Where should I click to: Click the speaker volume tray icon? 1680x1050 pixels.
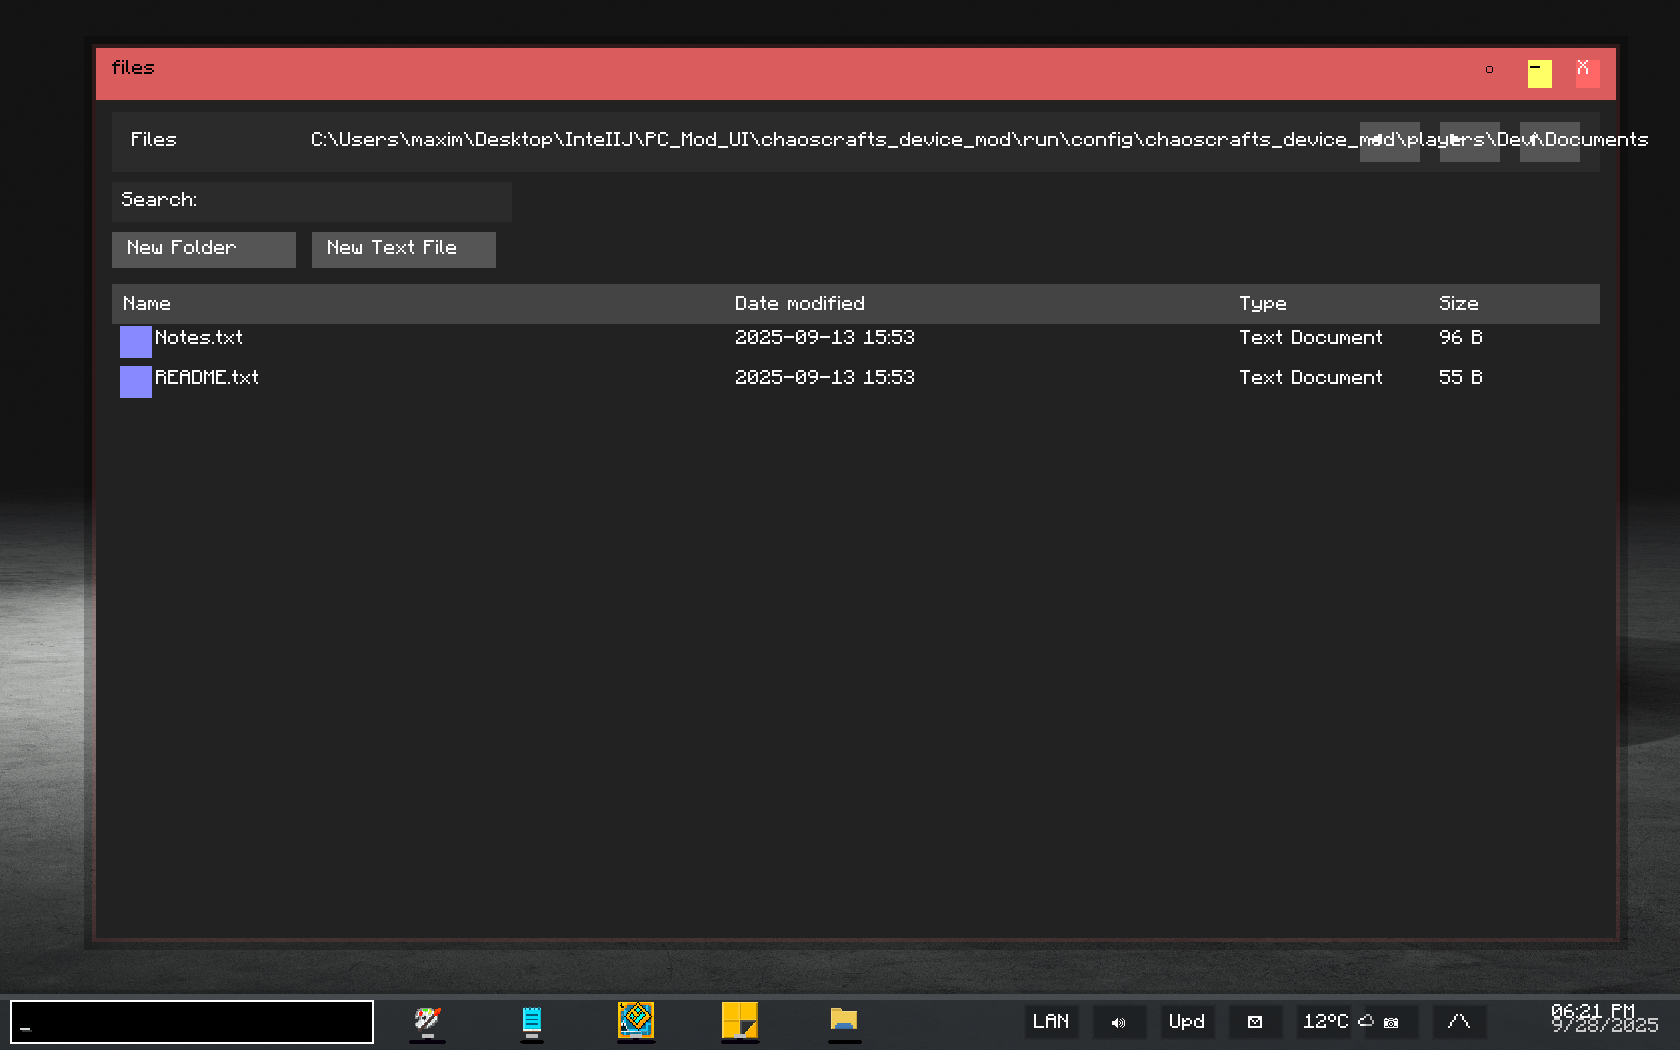pyautogui.click(x=1118, y=1022)
